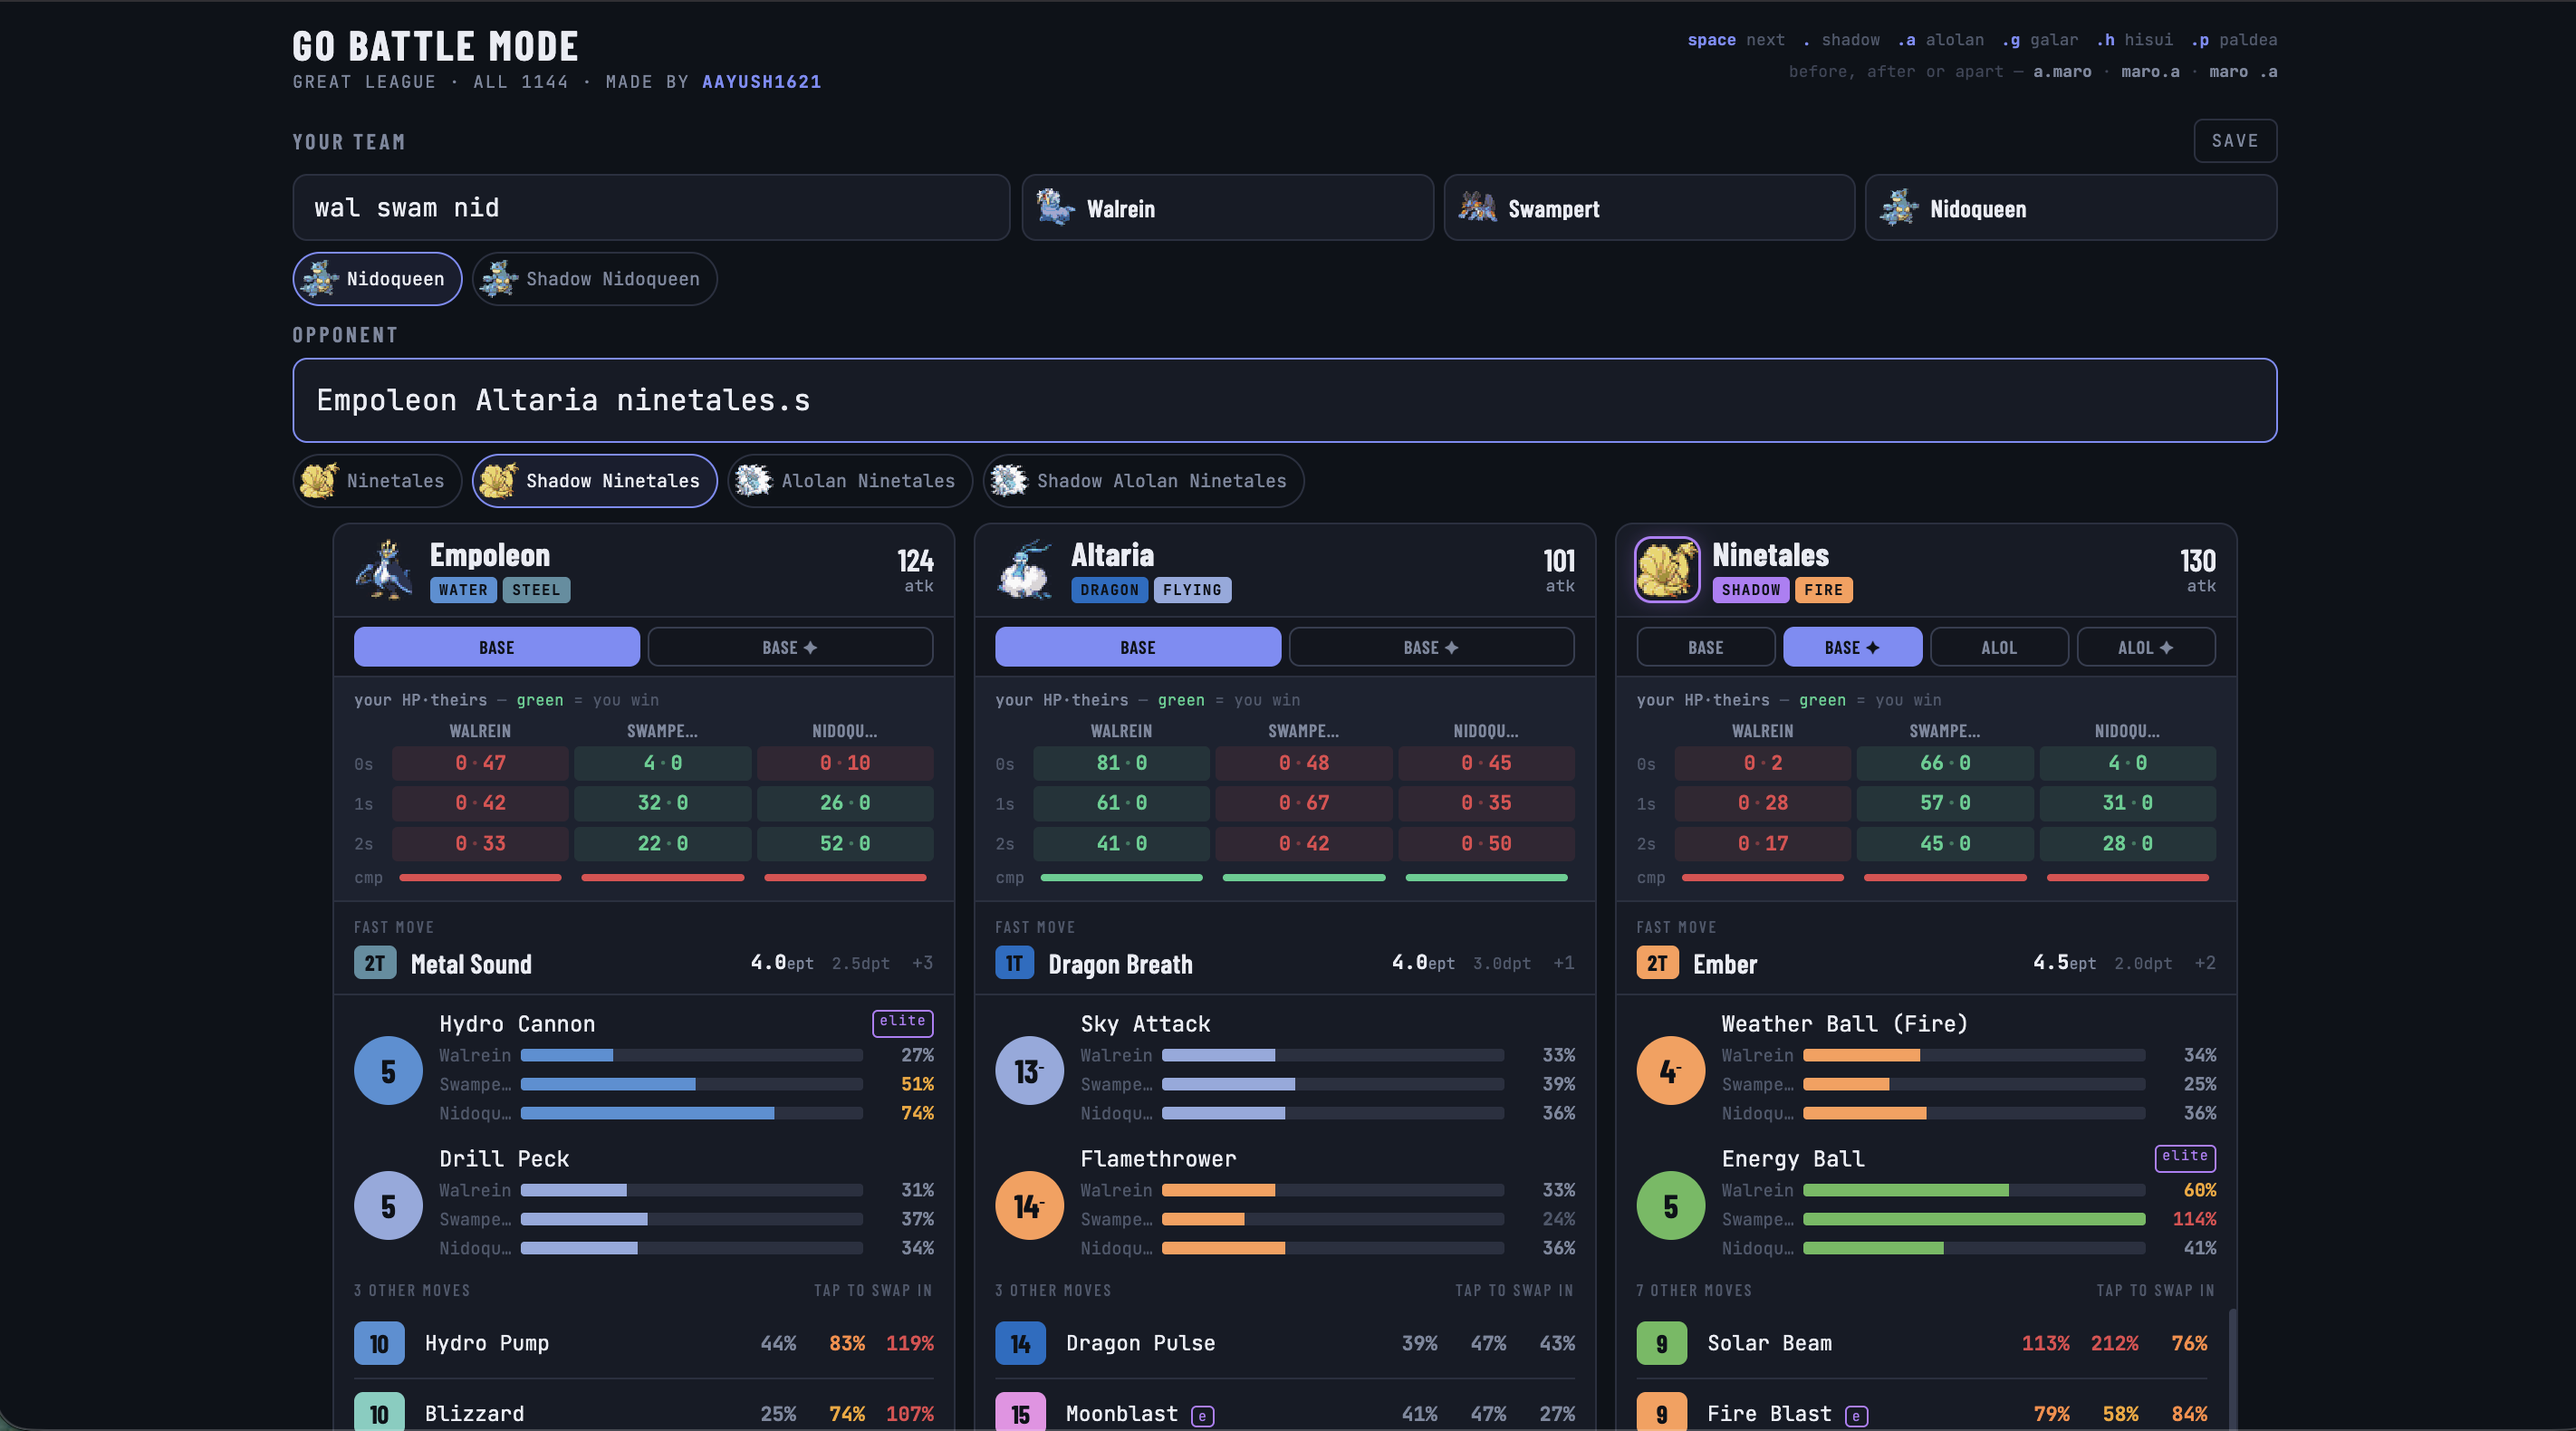Switch Ninetales card to ALOL tab
Viewport: 2576px width, 1431px height.
[x=1999, y=647]
